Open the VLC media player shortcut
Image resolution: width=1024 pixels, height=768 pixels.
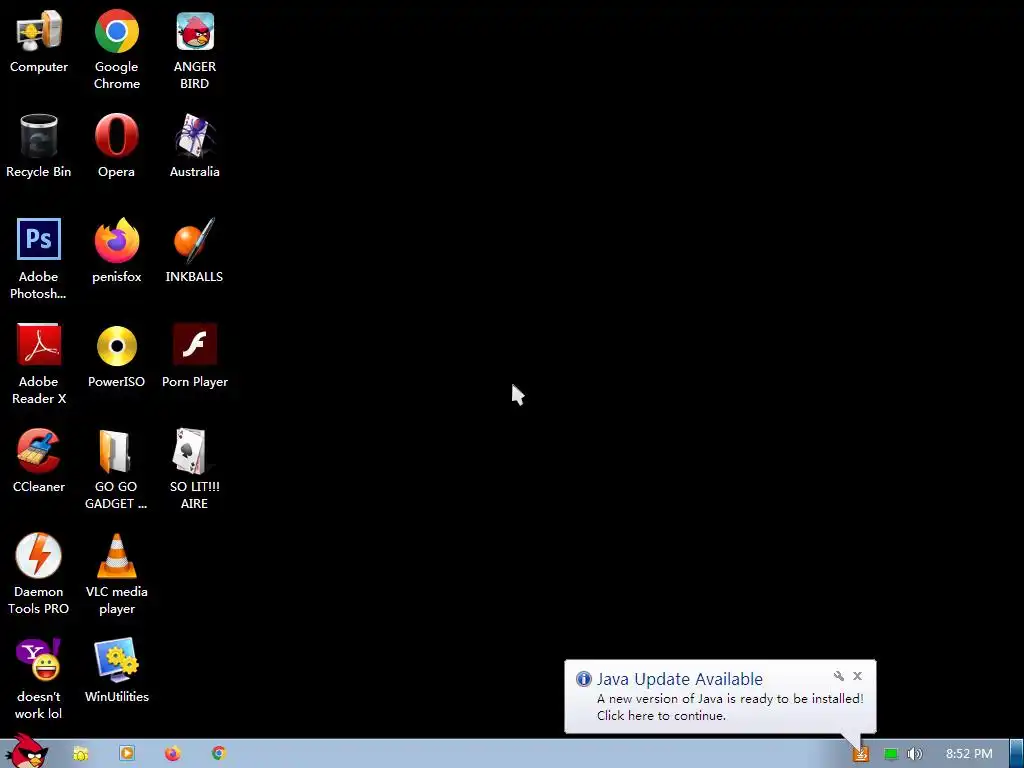pos(116,574)
